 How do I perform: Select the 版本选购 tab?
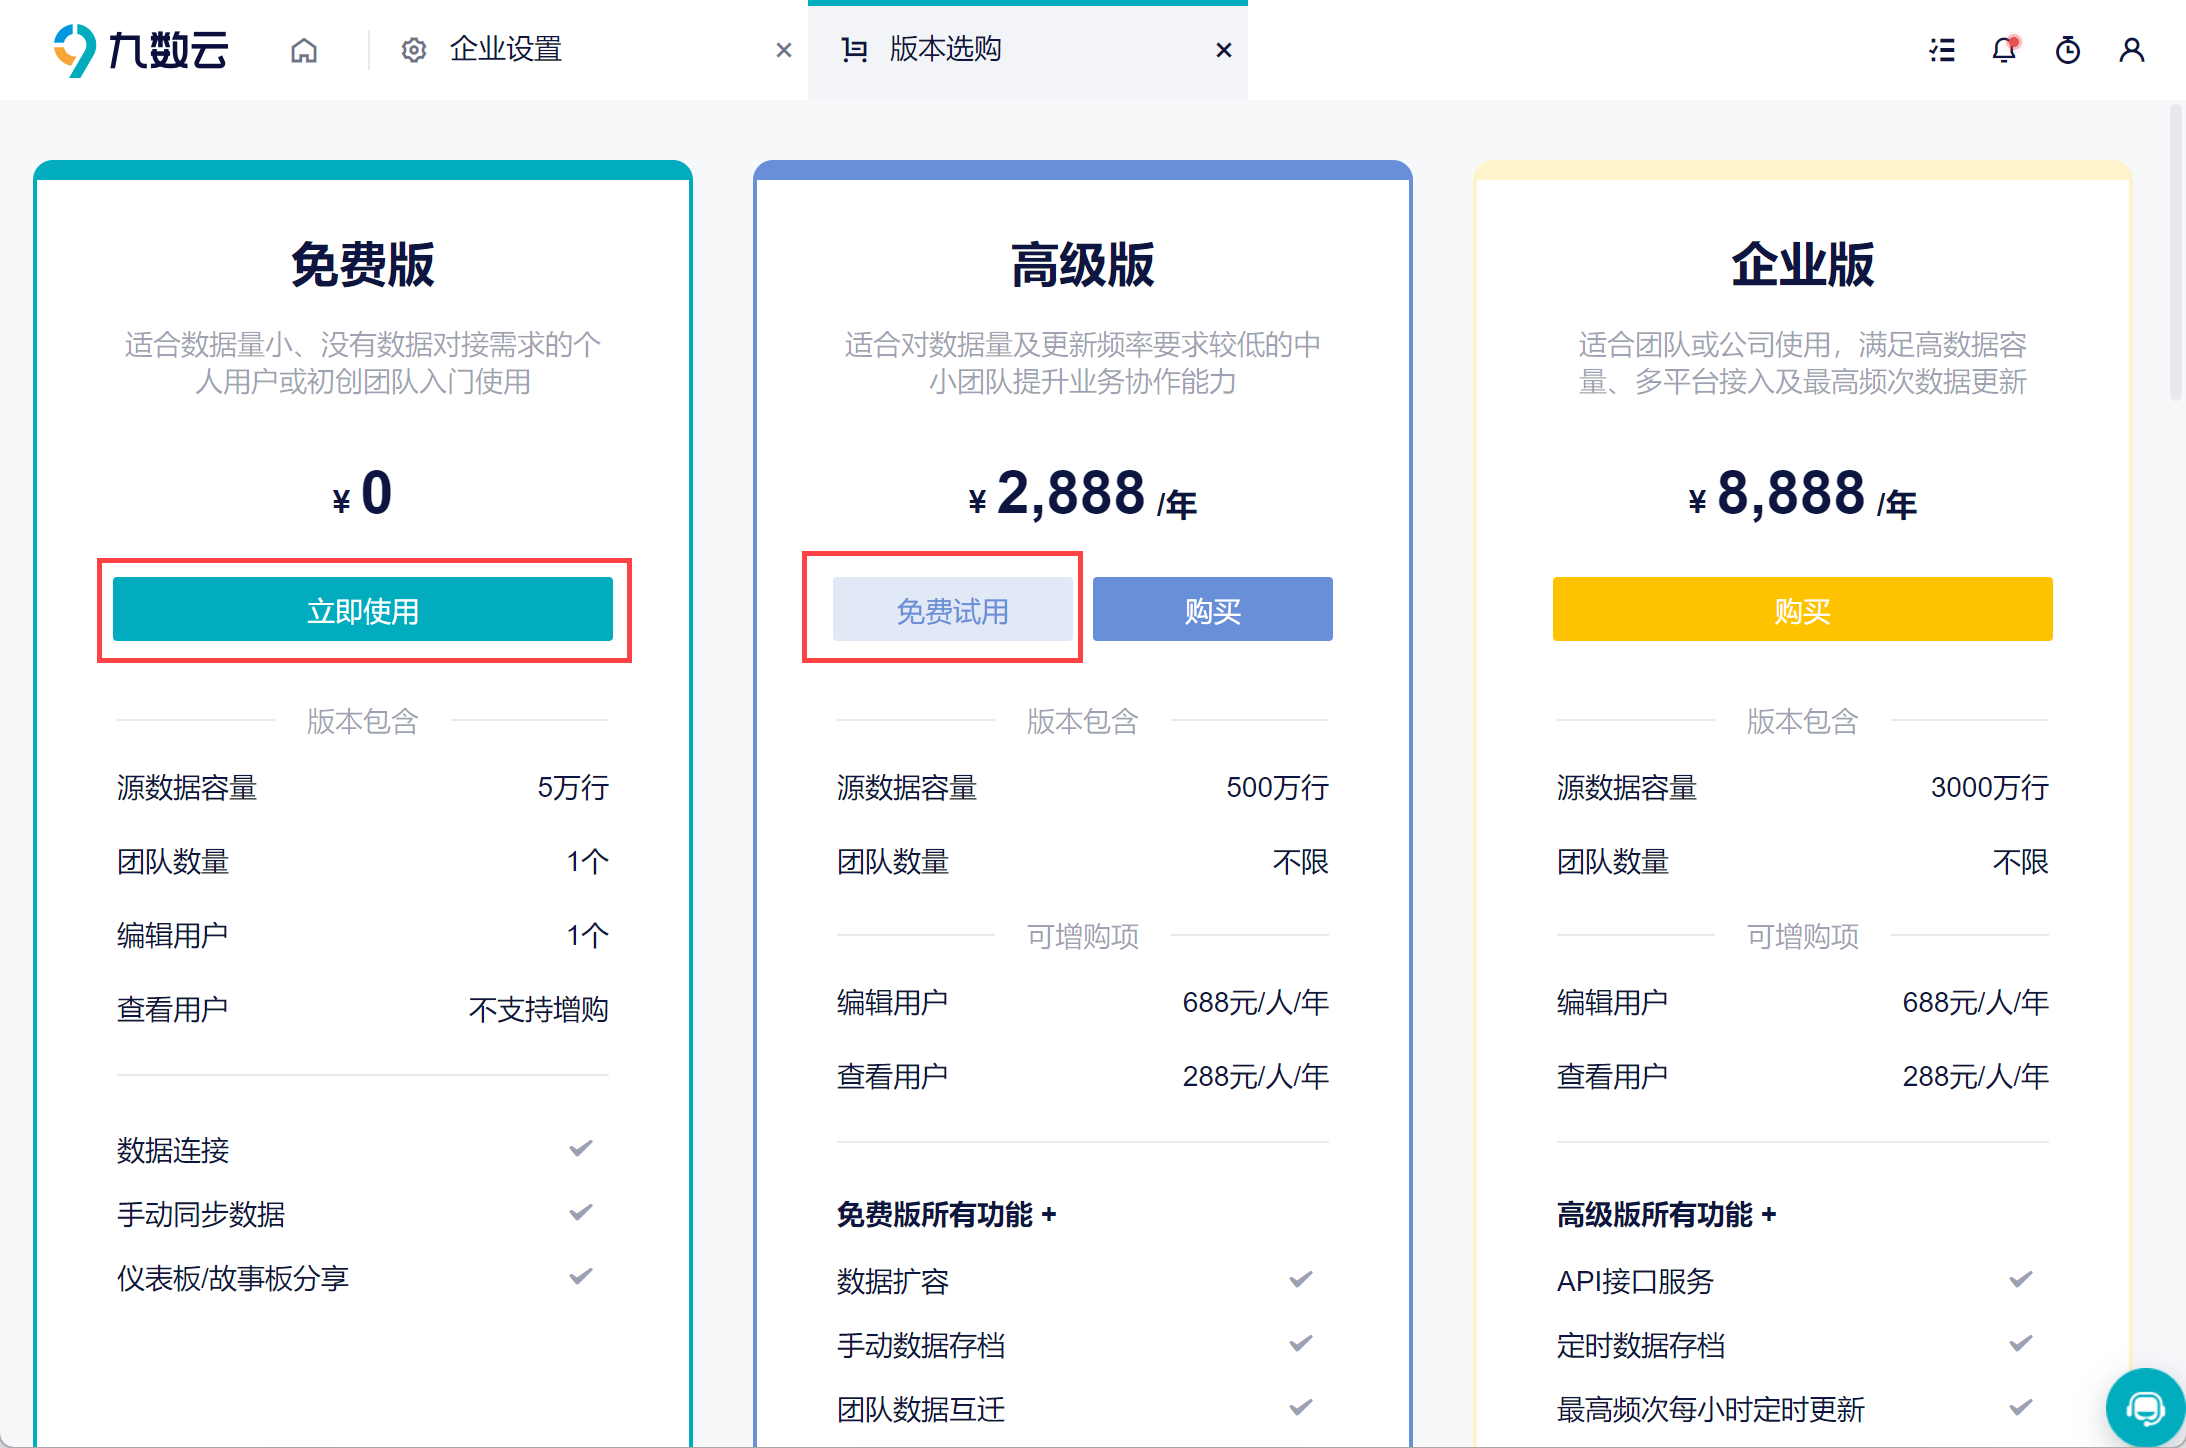coord(945,50)
